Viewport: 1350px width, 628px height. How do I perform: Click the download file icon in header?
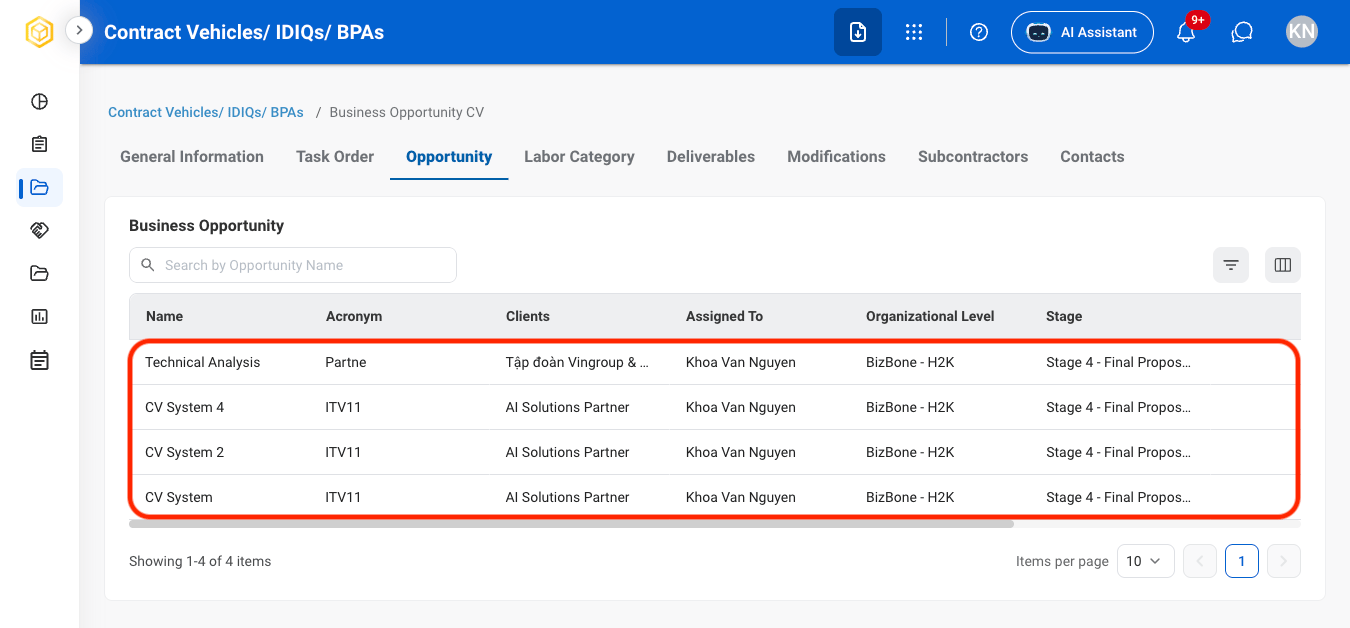[x=858, y=32]
